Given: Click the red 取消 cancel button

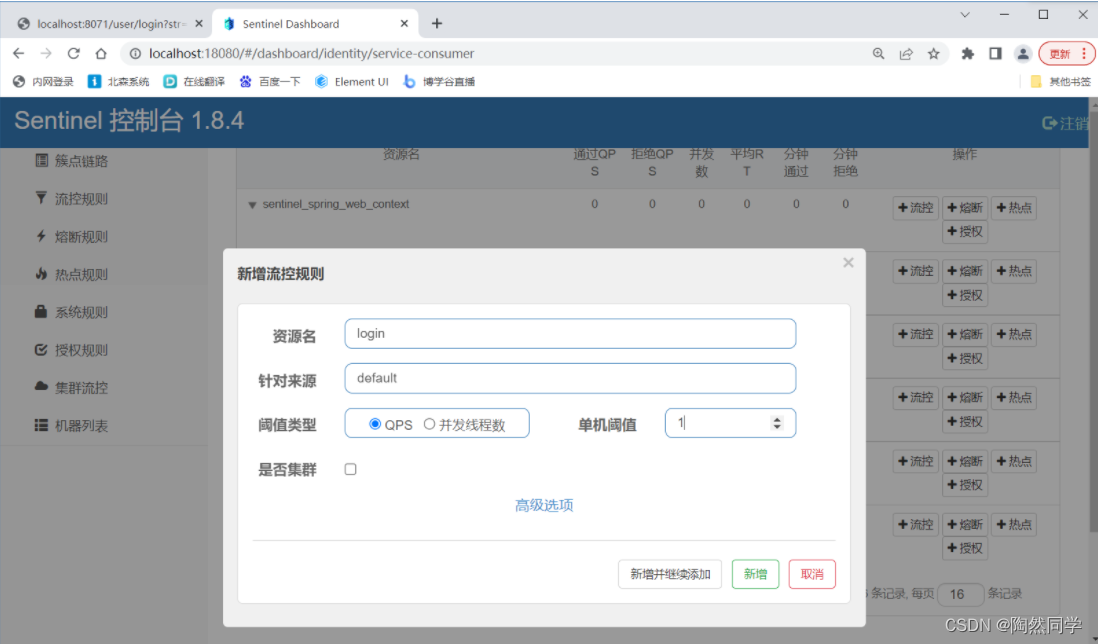Looking at the screenshot, I should click(x=812, y=574).
